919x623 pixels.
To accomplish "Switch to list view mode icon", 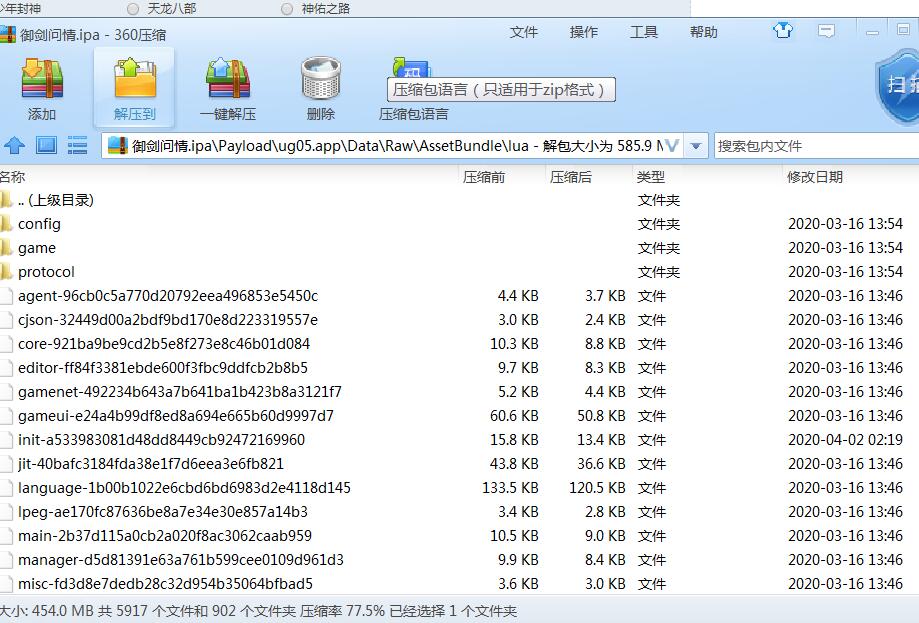I will coord(77,145).
